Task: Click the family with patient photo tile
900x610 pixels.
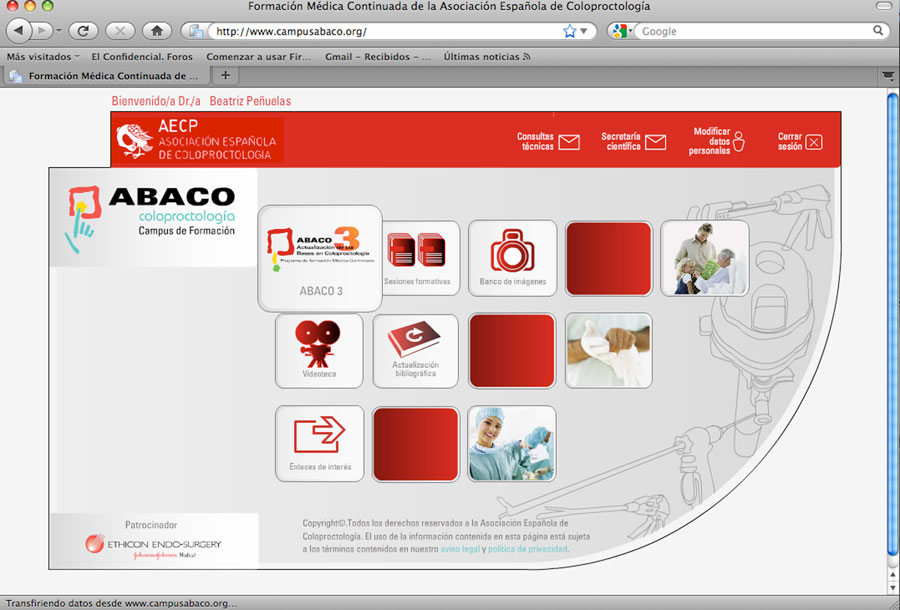Action: (x=705, y=258)
